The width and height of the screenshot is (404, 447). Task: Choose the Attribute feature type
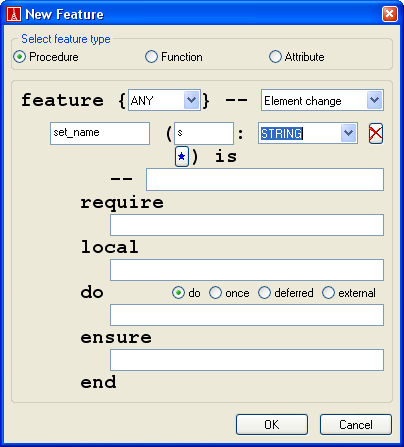[x=297, y=57]
